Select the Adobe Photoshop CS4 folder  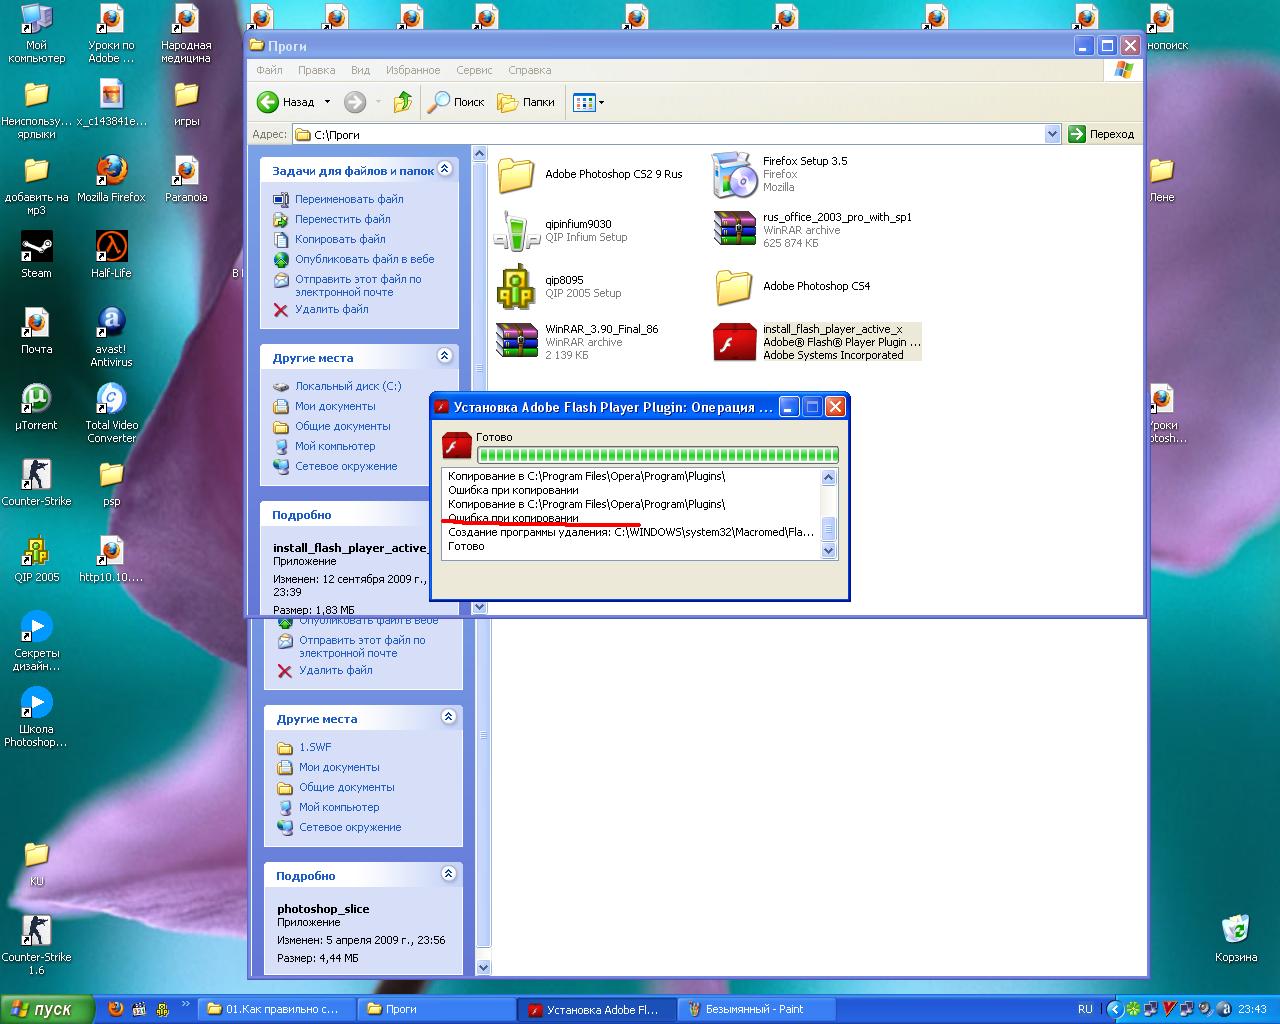pyautogui.click(x=734, y=287)
